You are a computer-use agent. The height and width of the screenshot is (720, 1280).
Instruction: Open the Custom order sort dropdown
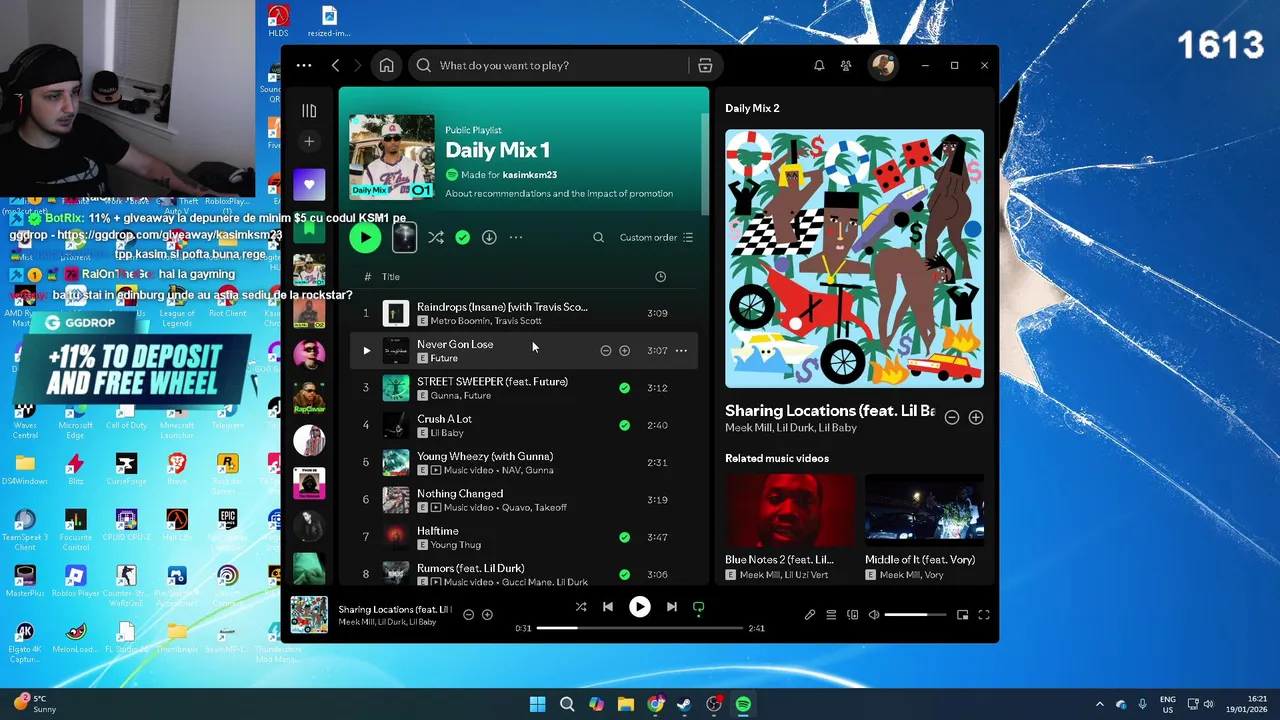pos(656,237)
